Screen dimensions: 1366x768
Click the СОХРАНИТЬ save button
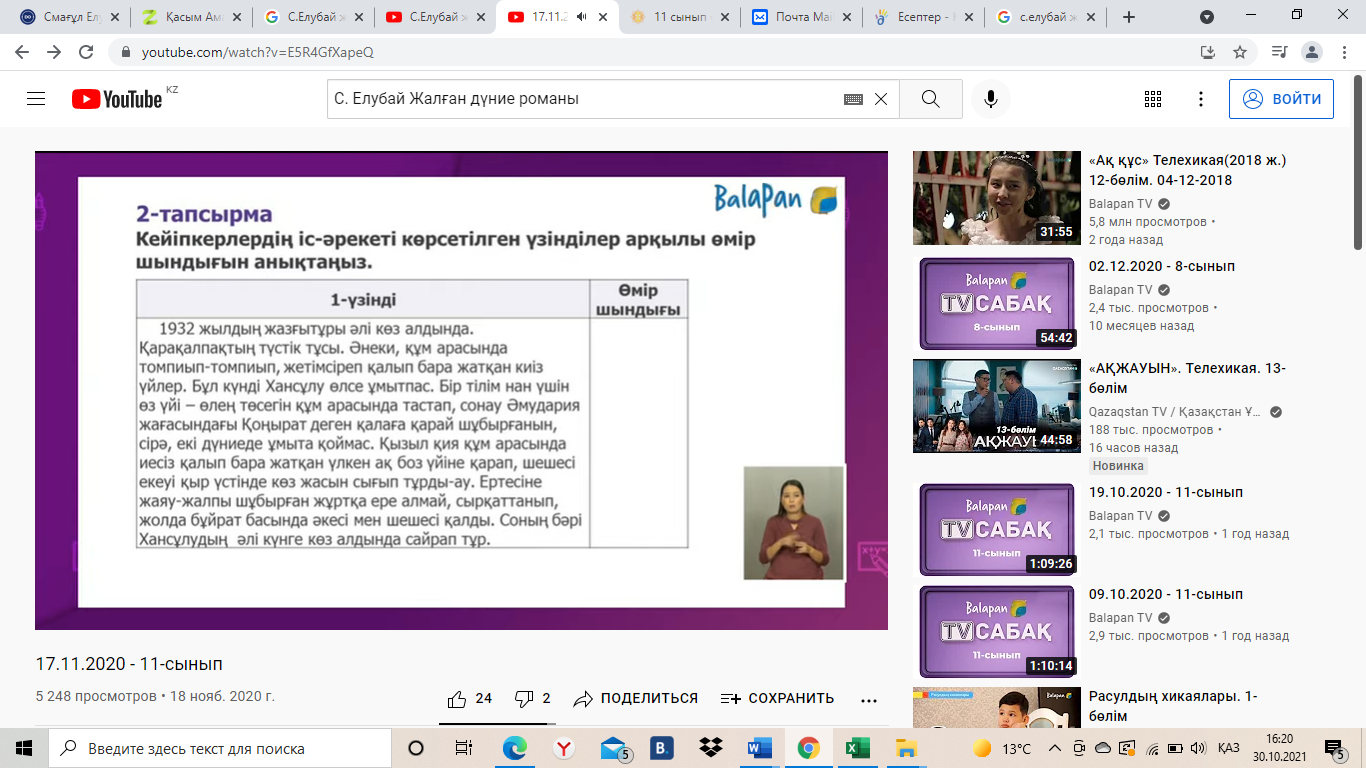(x=777, y=698)
